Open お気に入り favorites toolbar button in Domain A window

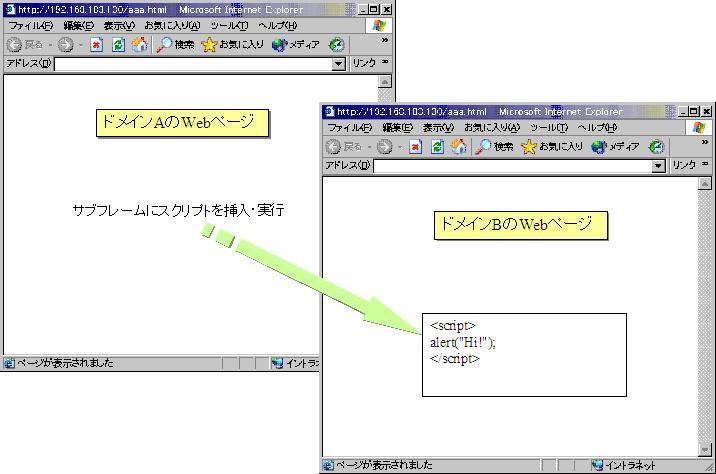tap(232, 44)
